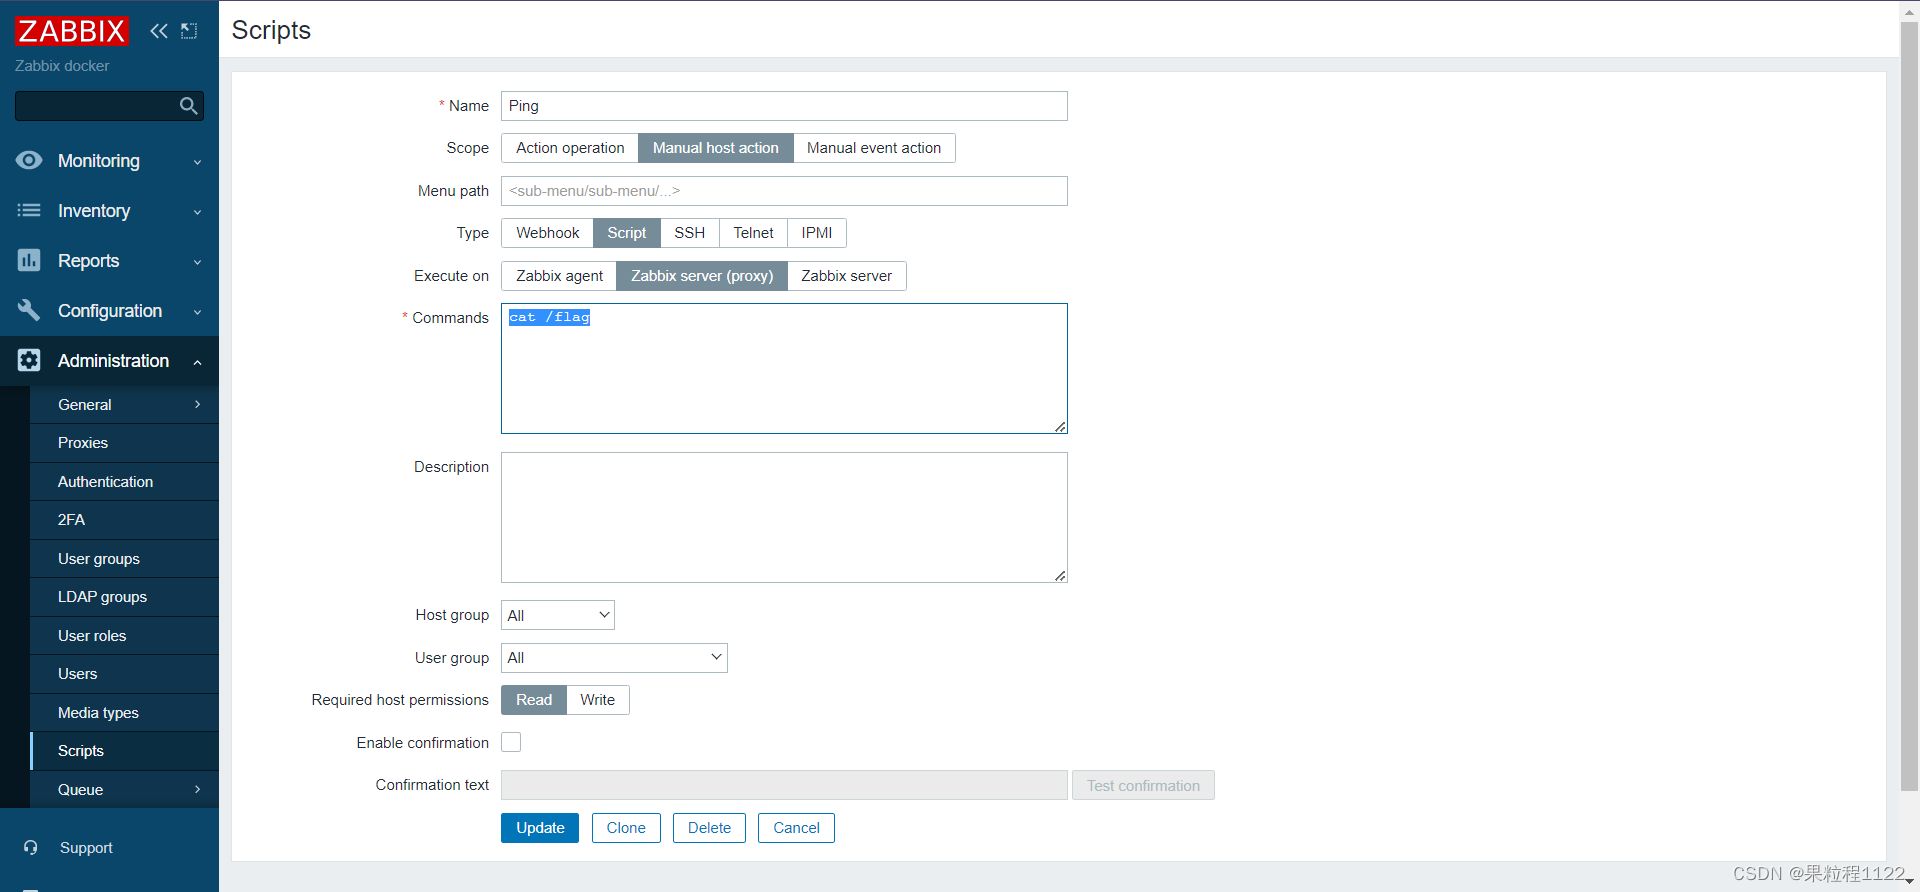1920x892 pixels.
Task: Choose IPMI script type
Action: (x=817, y=233)
